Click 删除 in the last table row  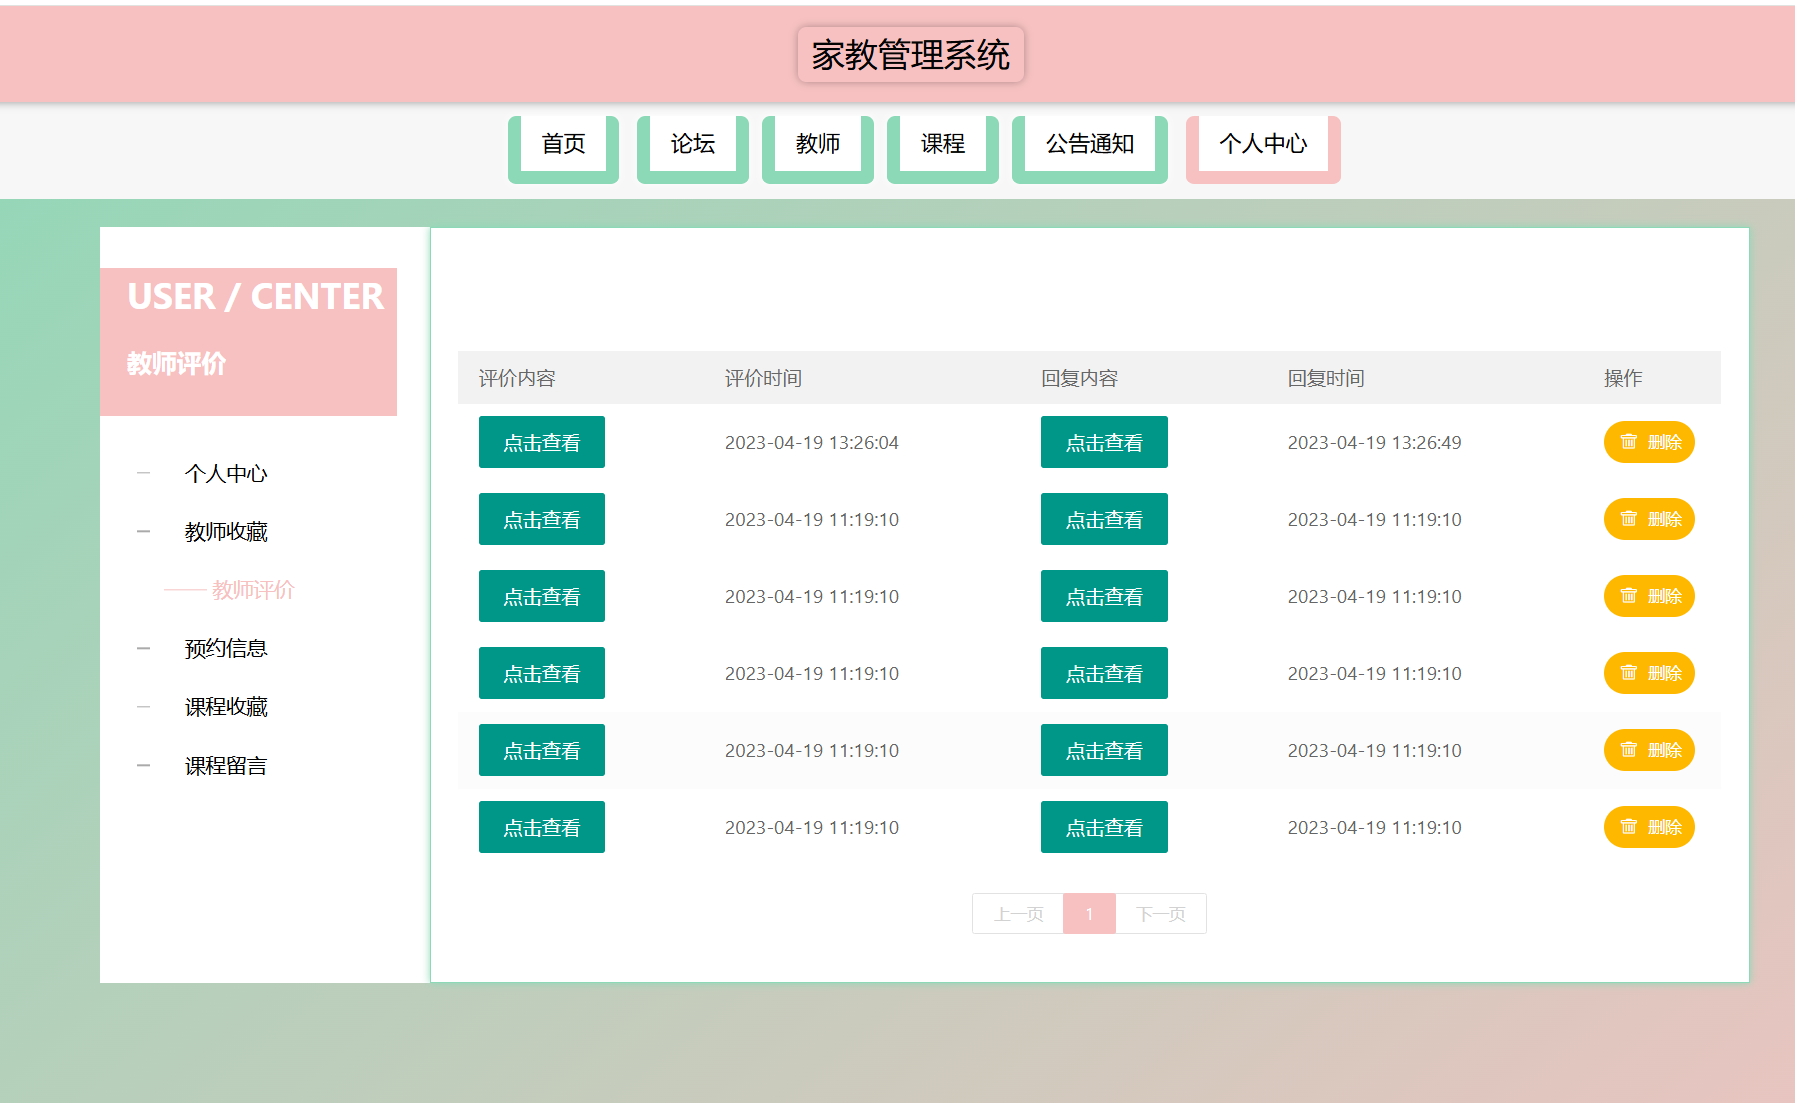[1649, 827]
